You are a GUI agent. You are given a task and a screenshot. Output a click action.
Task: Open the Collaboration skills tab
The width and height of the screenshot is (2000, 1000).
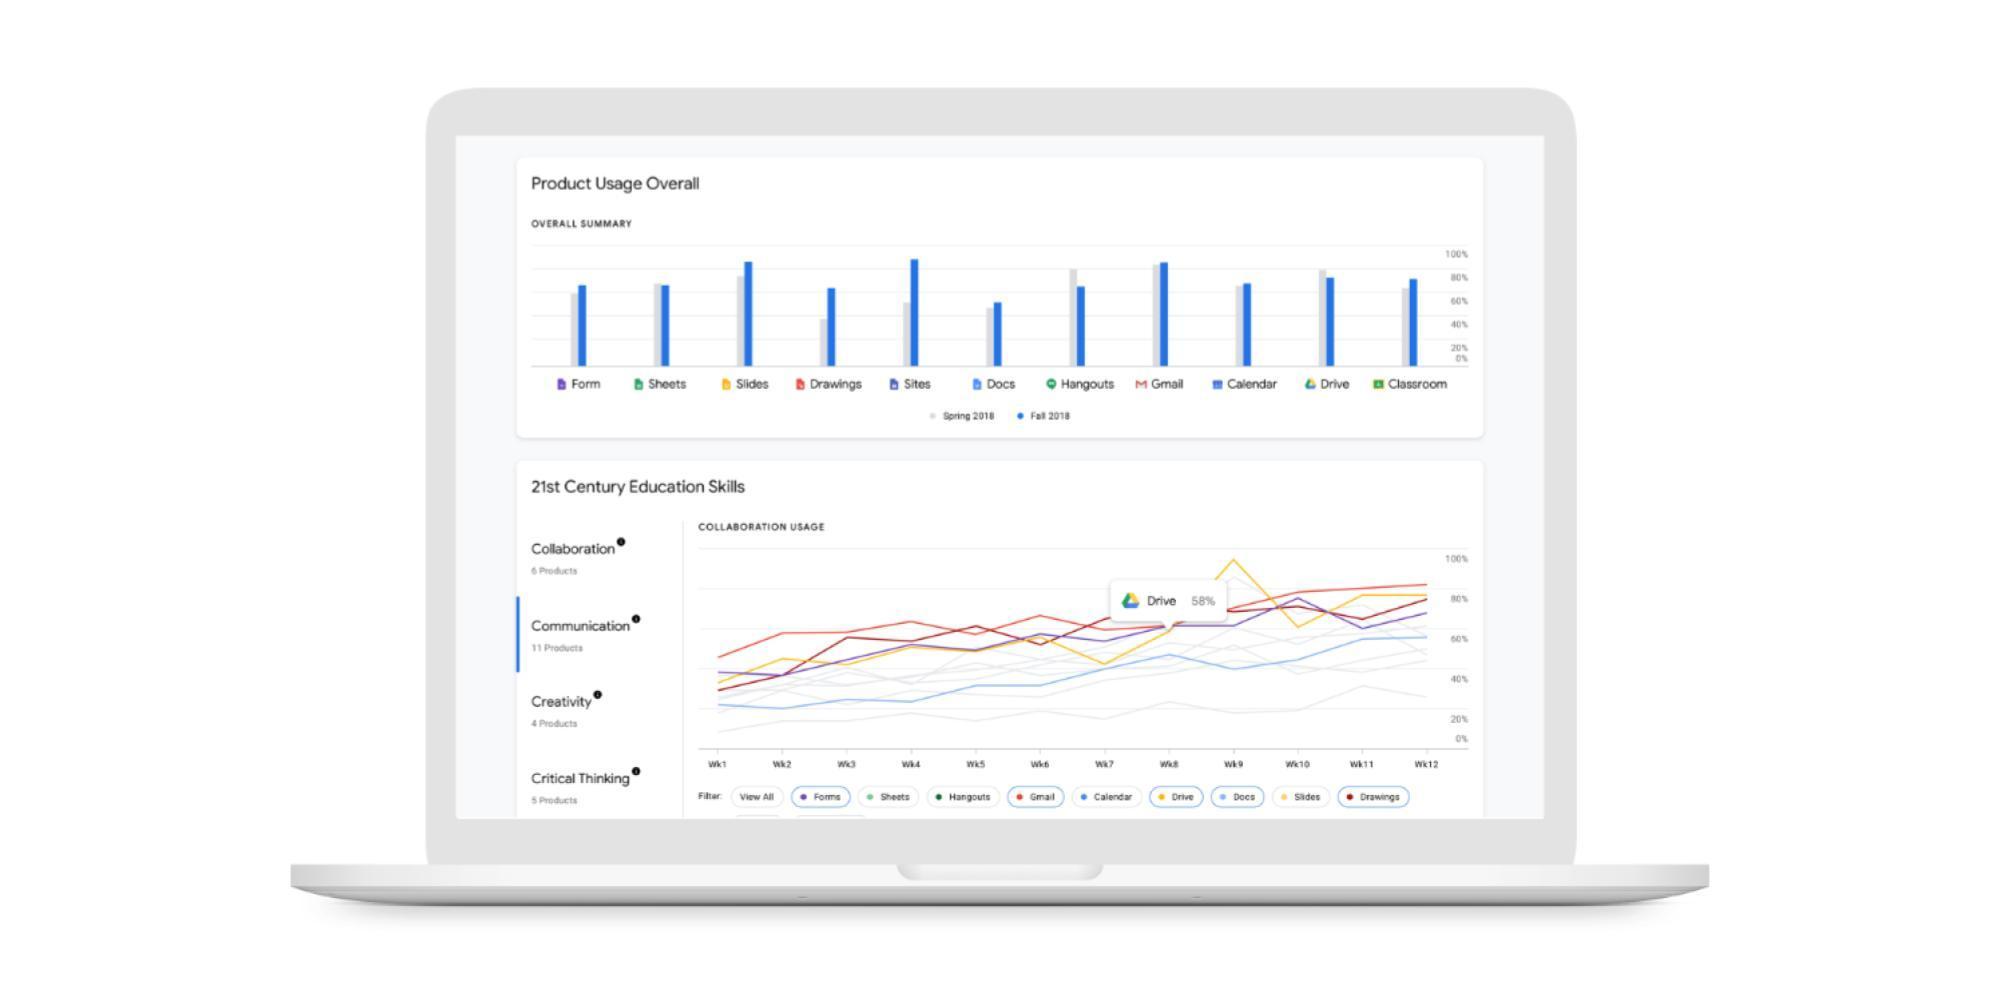598,558
